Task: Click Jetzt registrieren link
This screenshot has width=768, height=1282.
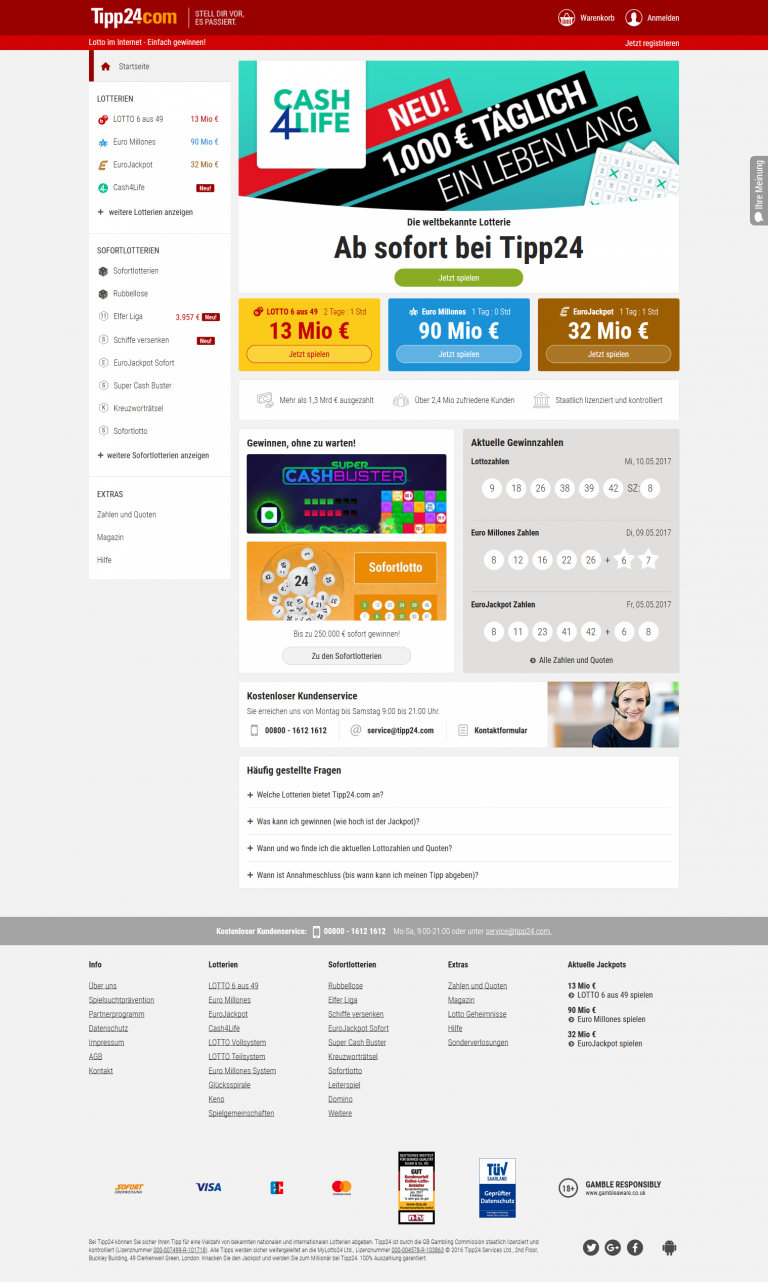Action: coord(652,43)
